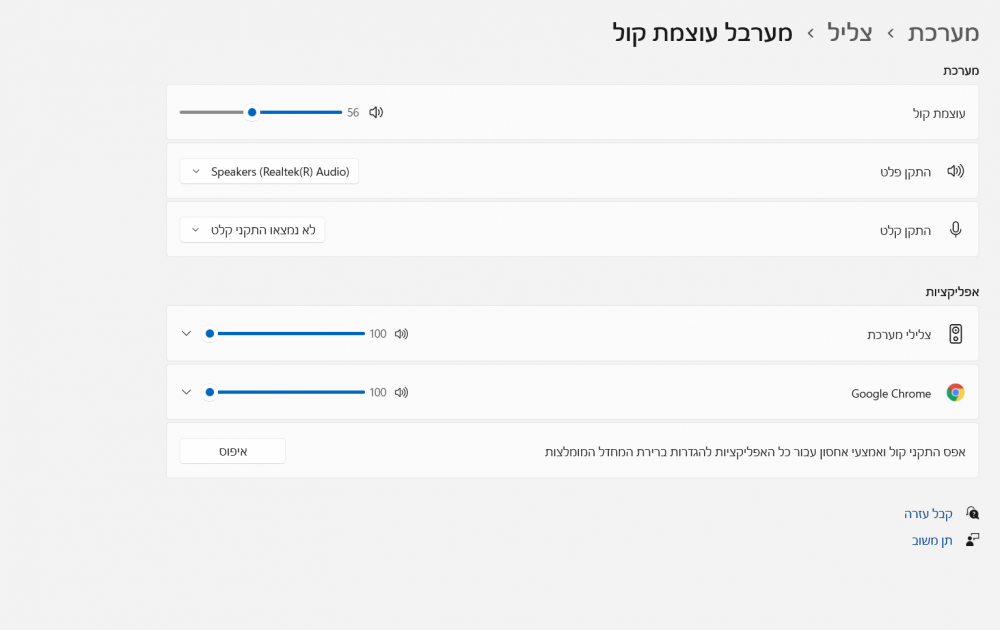Mute the system sounds (צלילי מערכת) speaker icon
This screenshot has height=630, width=1000.
tap(401, 333)
